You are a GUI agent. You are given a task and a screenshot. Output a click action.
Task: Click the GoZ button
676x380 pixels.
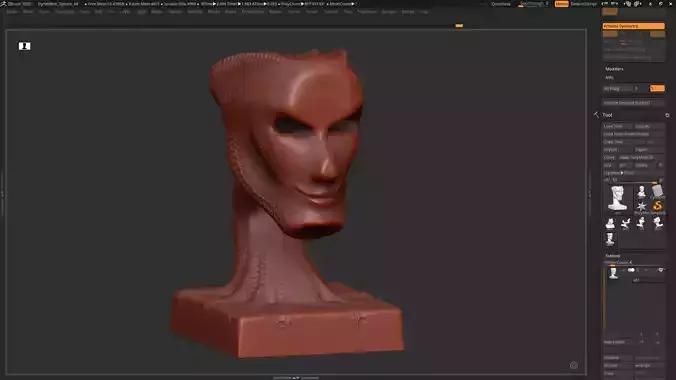pyautogui.click(x=609, y=165)
